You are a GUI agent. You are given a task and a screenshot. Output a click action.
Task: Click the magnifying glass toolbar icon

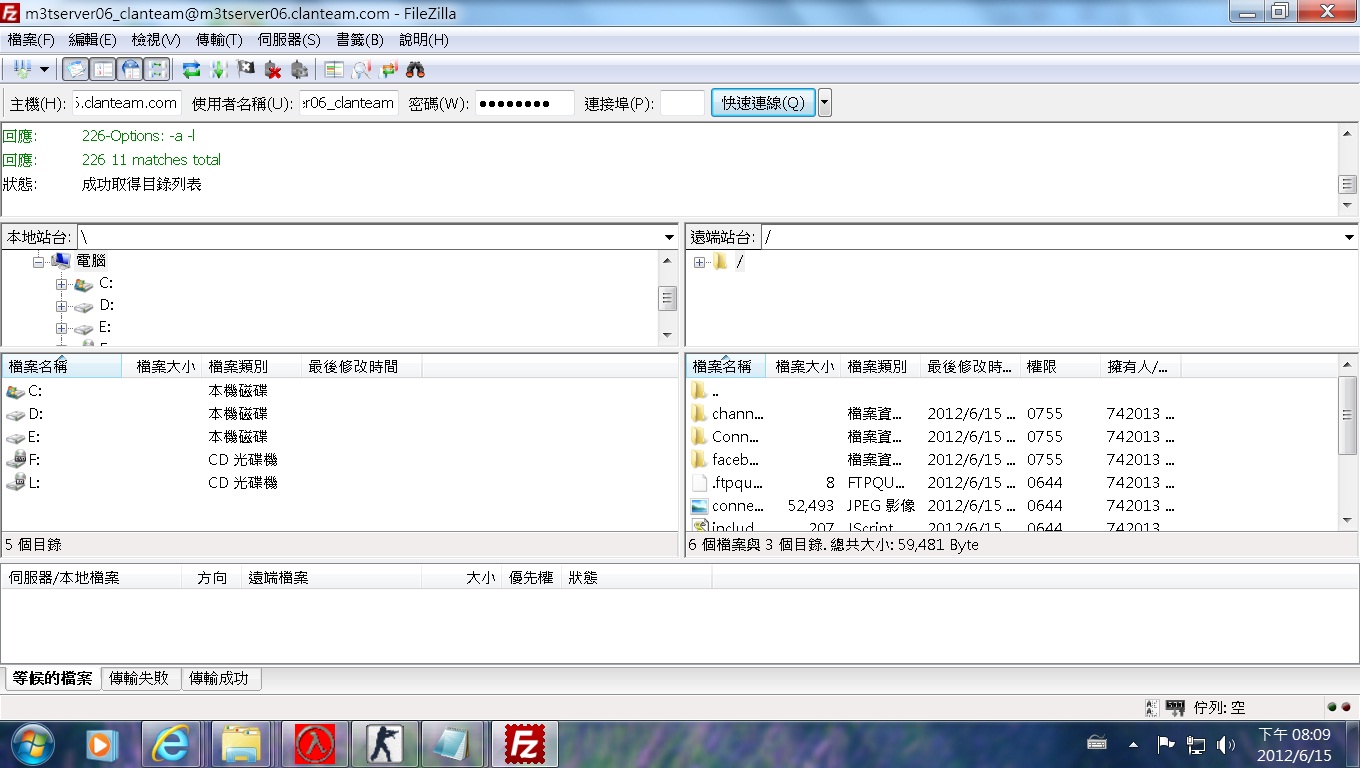tap(361, 69)
